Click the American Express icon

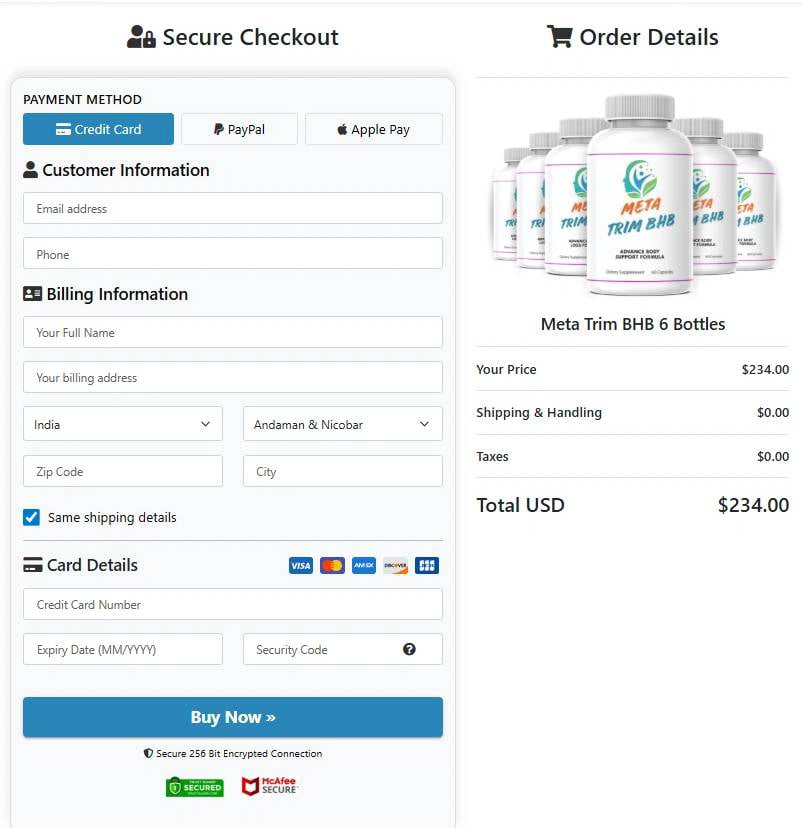pyautogui.click(x=363, y=565)
